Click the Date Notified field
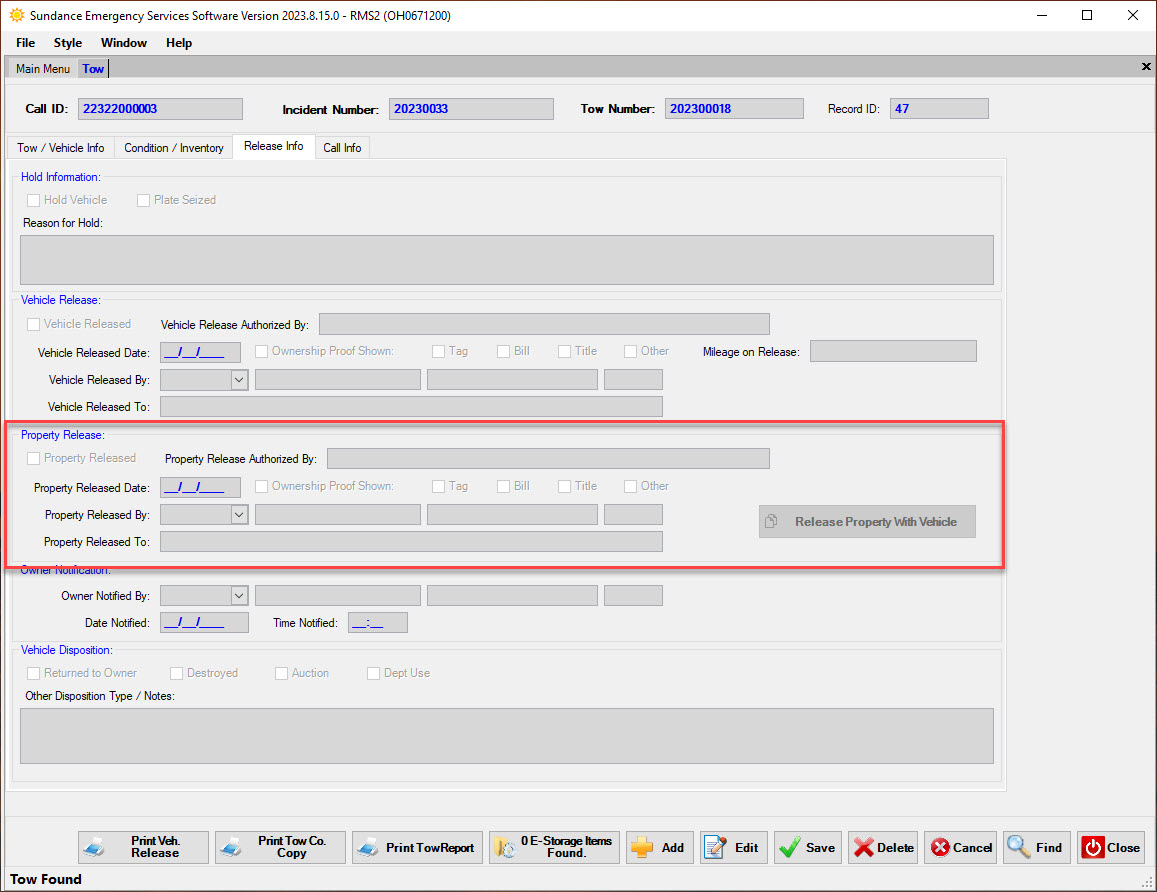Image resolution: width=1157 pixels, height=892 pixels. (204, 623)
